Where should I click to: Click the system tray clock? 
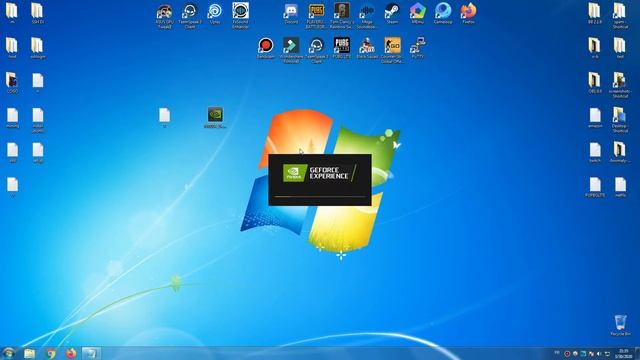click(623, 353)
